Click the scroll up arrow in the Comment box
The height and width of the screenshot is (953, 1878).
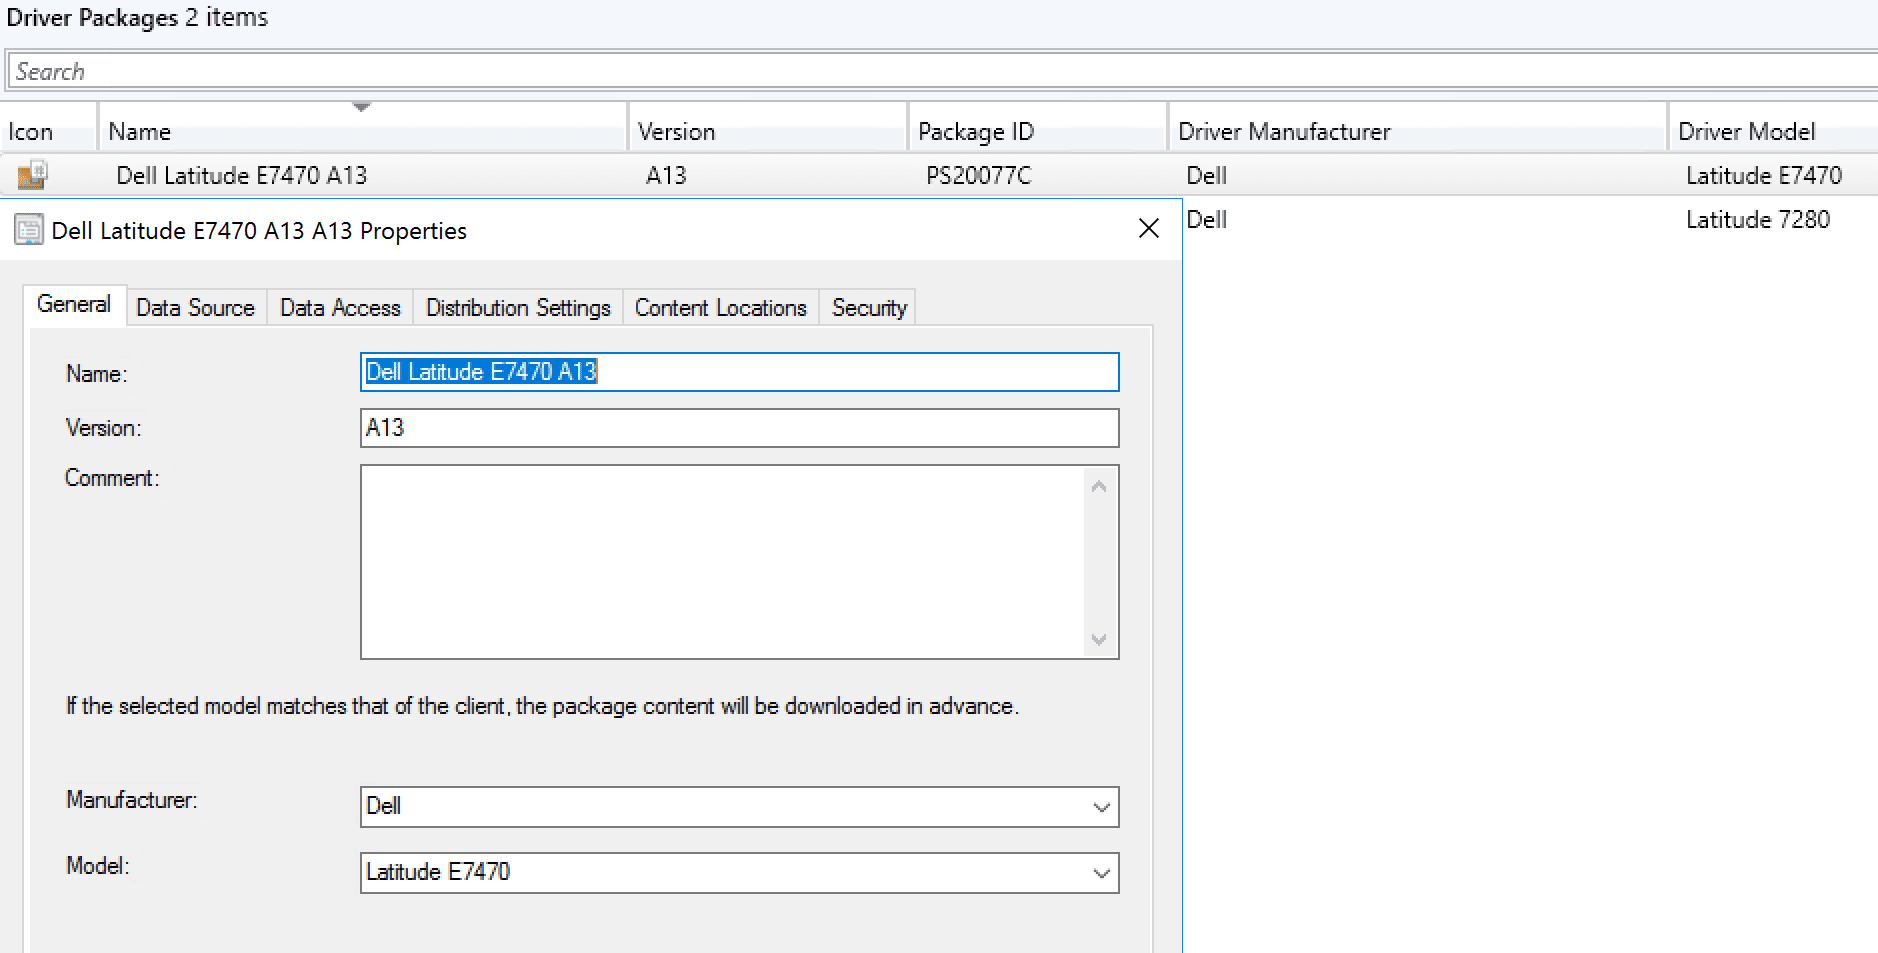click(1100, 484)
